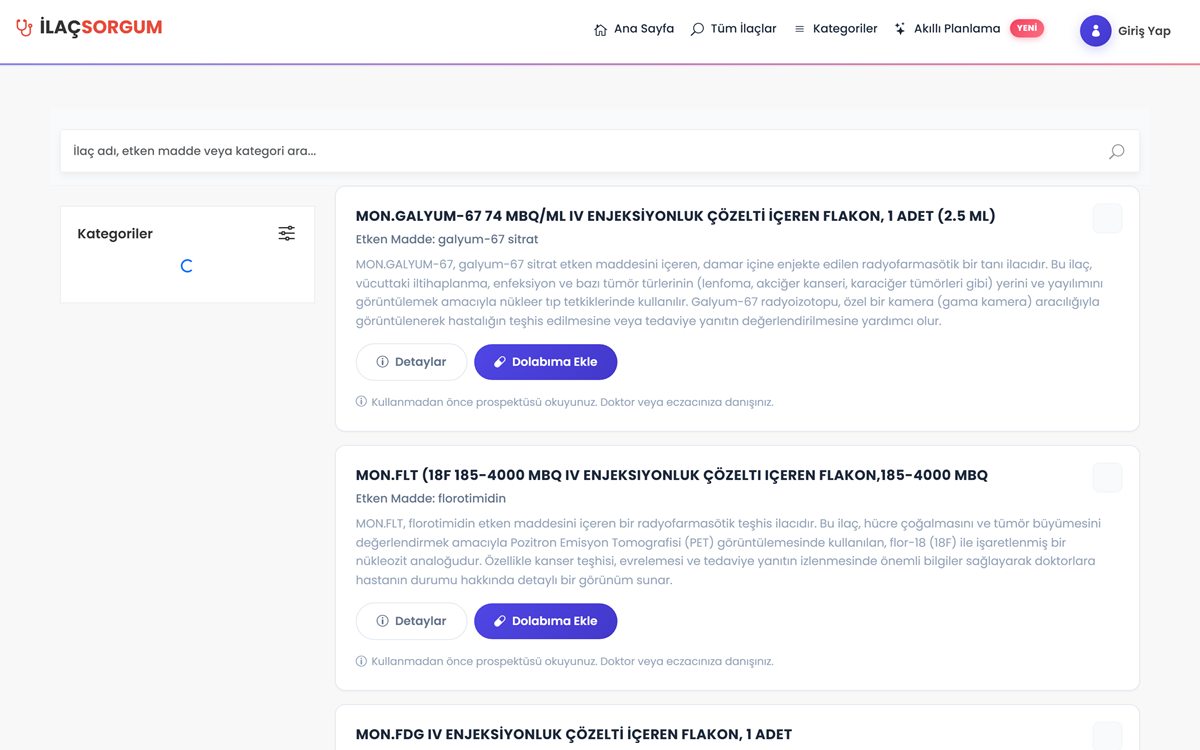Click the MON.FDG IV ENJEKSİYONLUK title
The width and height of the screenshot is (1200, 750).
pyautogui.click(x=574, y=734)
